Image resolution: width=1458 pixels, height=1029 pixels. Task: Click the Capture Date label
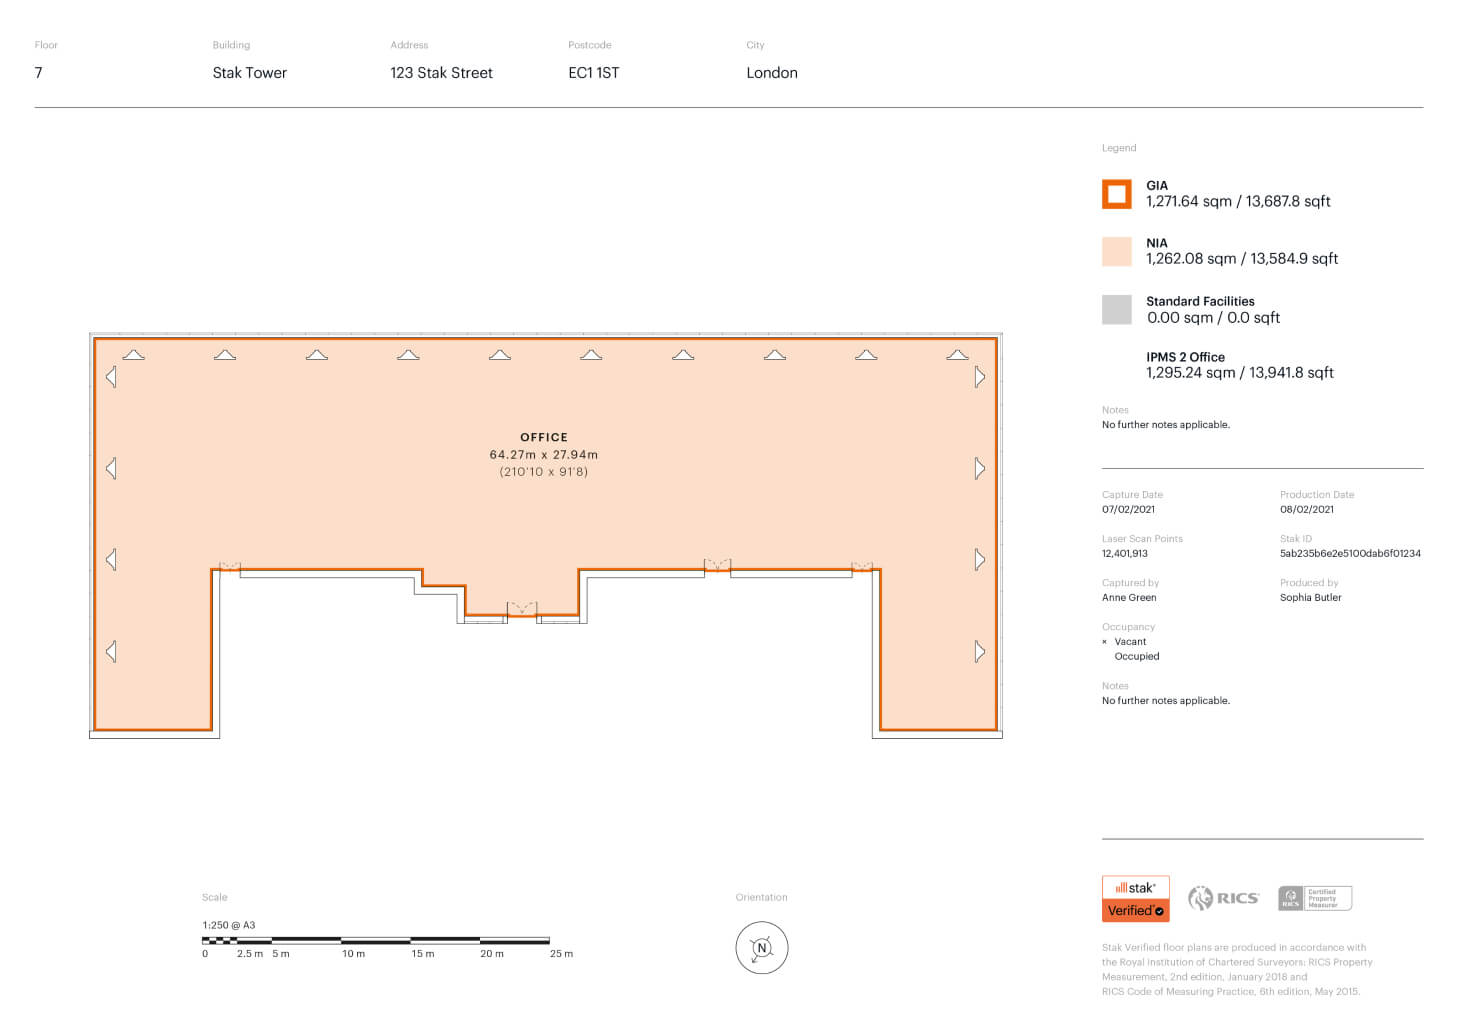pyautogui.click(x=1132, y=495)
